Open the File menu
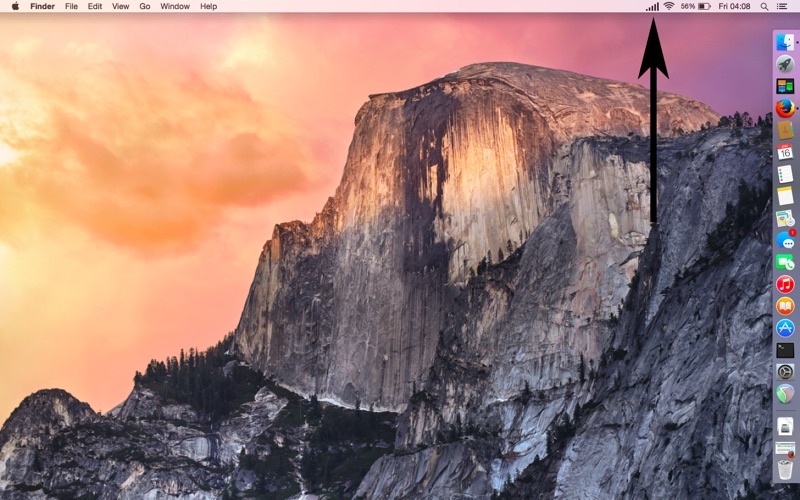This screenshot has width=800, height=500. pos(71,6)
